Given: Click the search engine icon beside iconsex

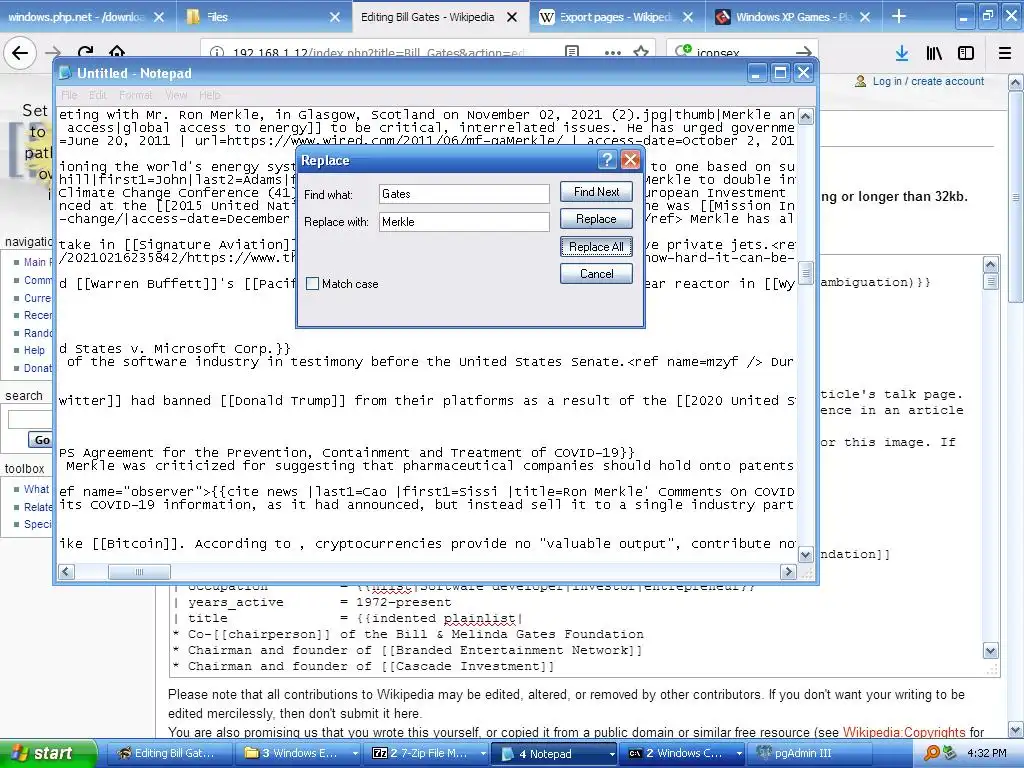Looking at the screenshot, I should pos(683,52).
